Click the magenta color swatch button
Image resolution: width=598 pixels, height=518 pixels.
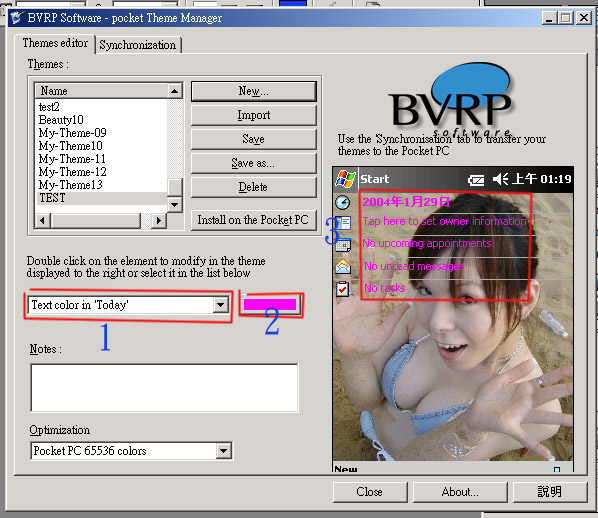point(270,304)
